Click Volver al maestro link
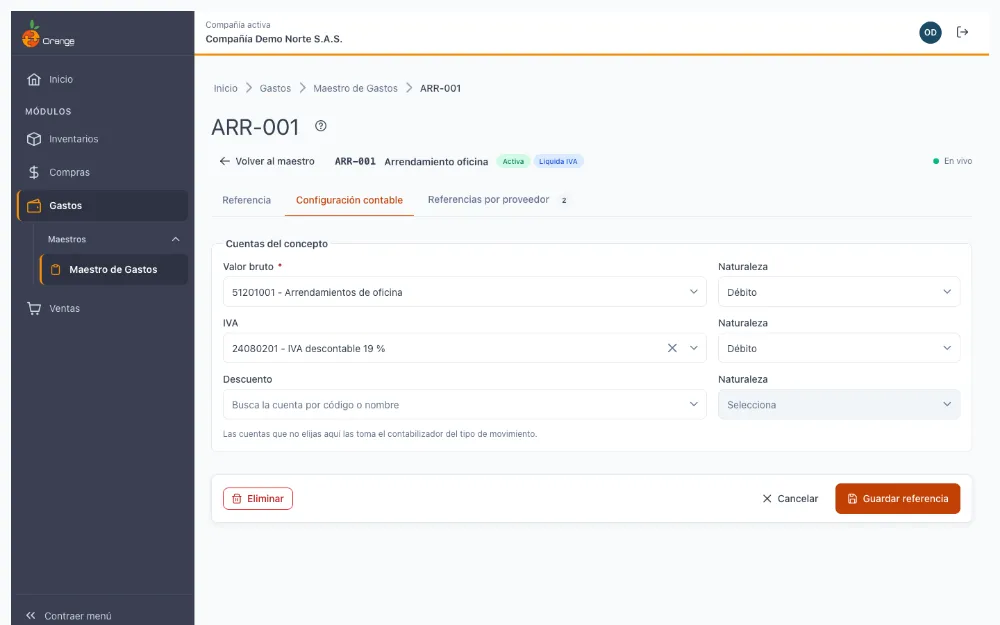 pyautogui.click(x=267, y=161)
